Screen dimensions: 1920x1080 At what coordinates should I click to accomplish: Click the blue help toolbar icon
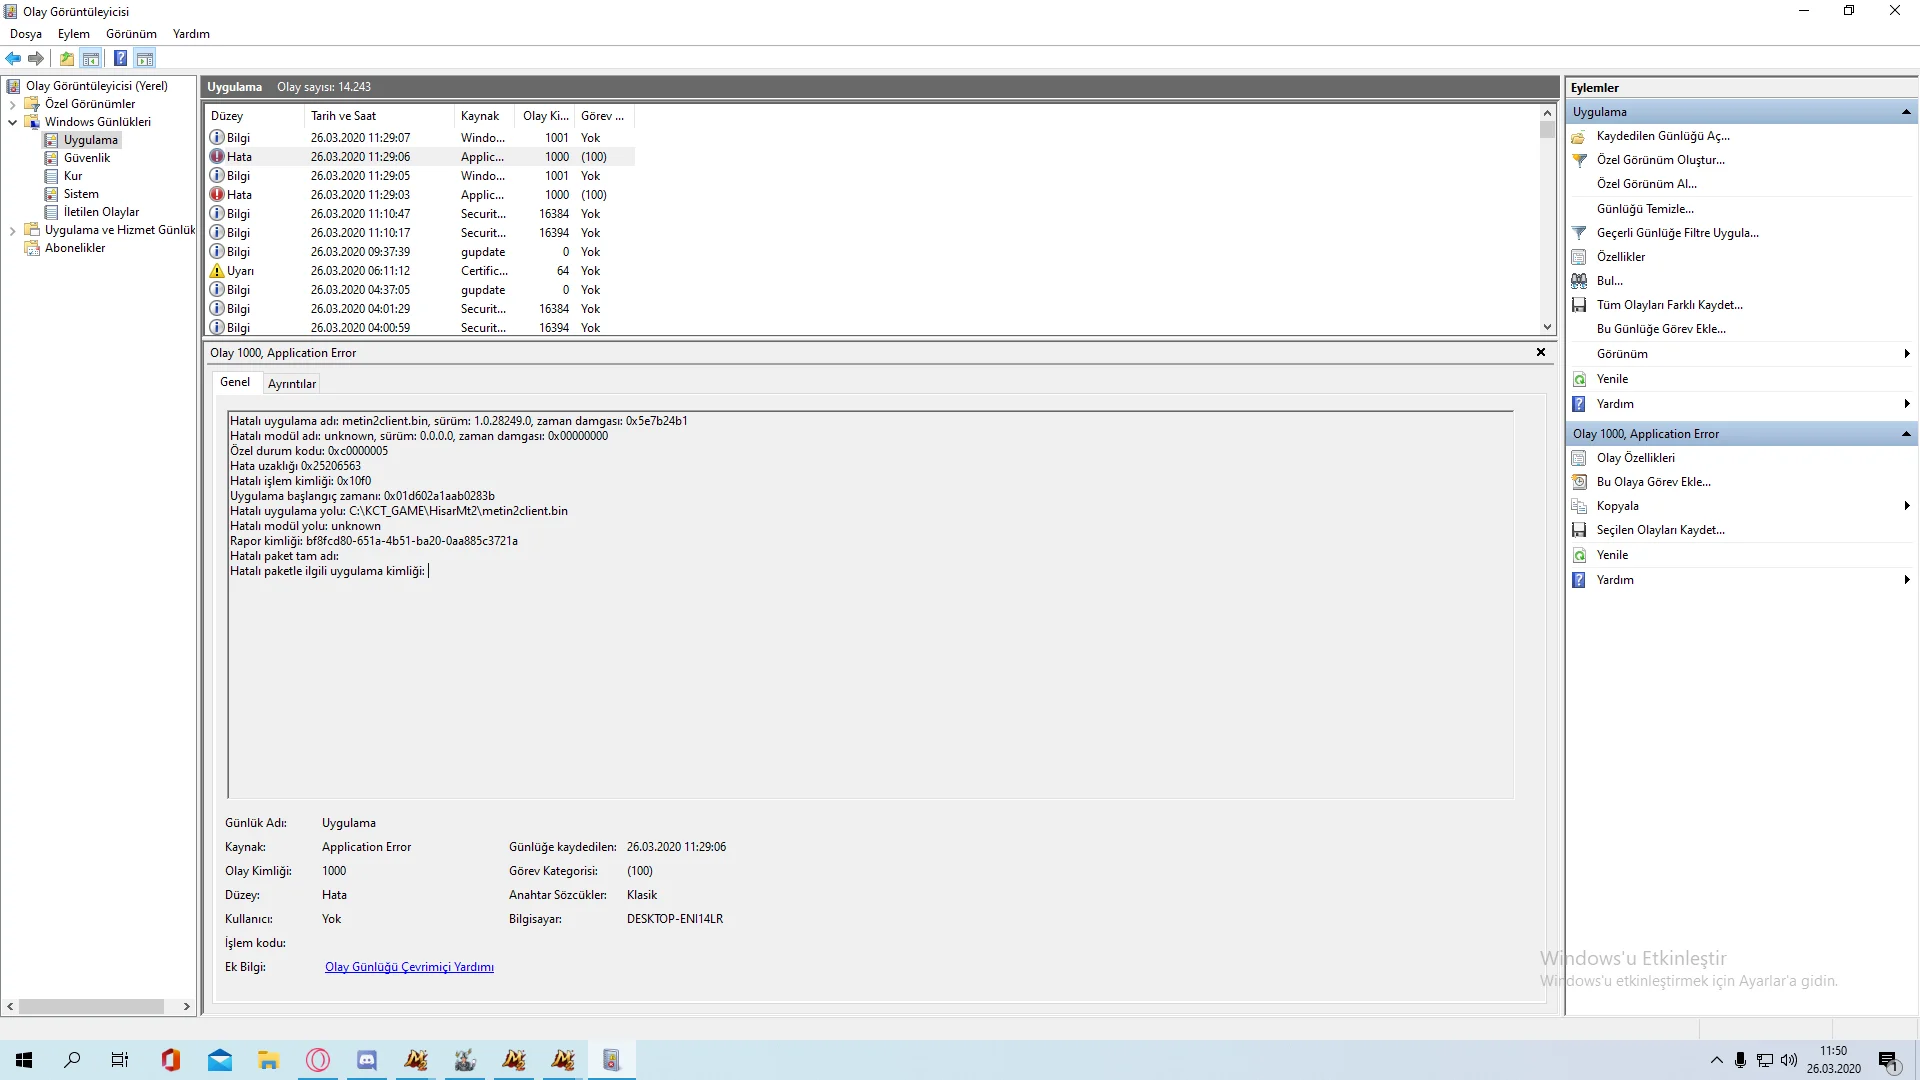120,58
